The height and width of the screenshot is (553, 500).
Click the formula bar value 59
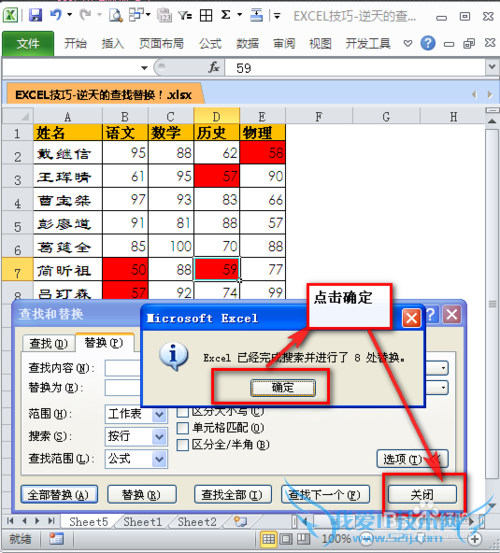point(244,68)
